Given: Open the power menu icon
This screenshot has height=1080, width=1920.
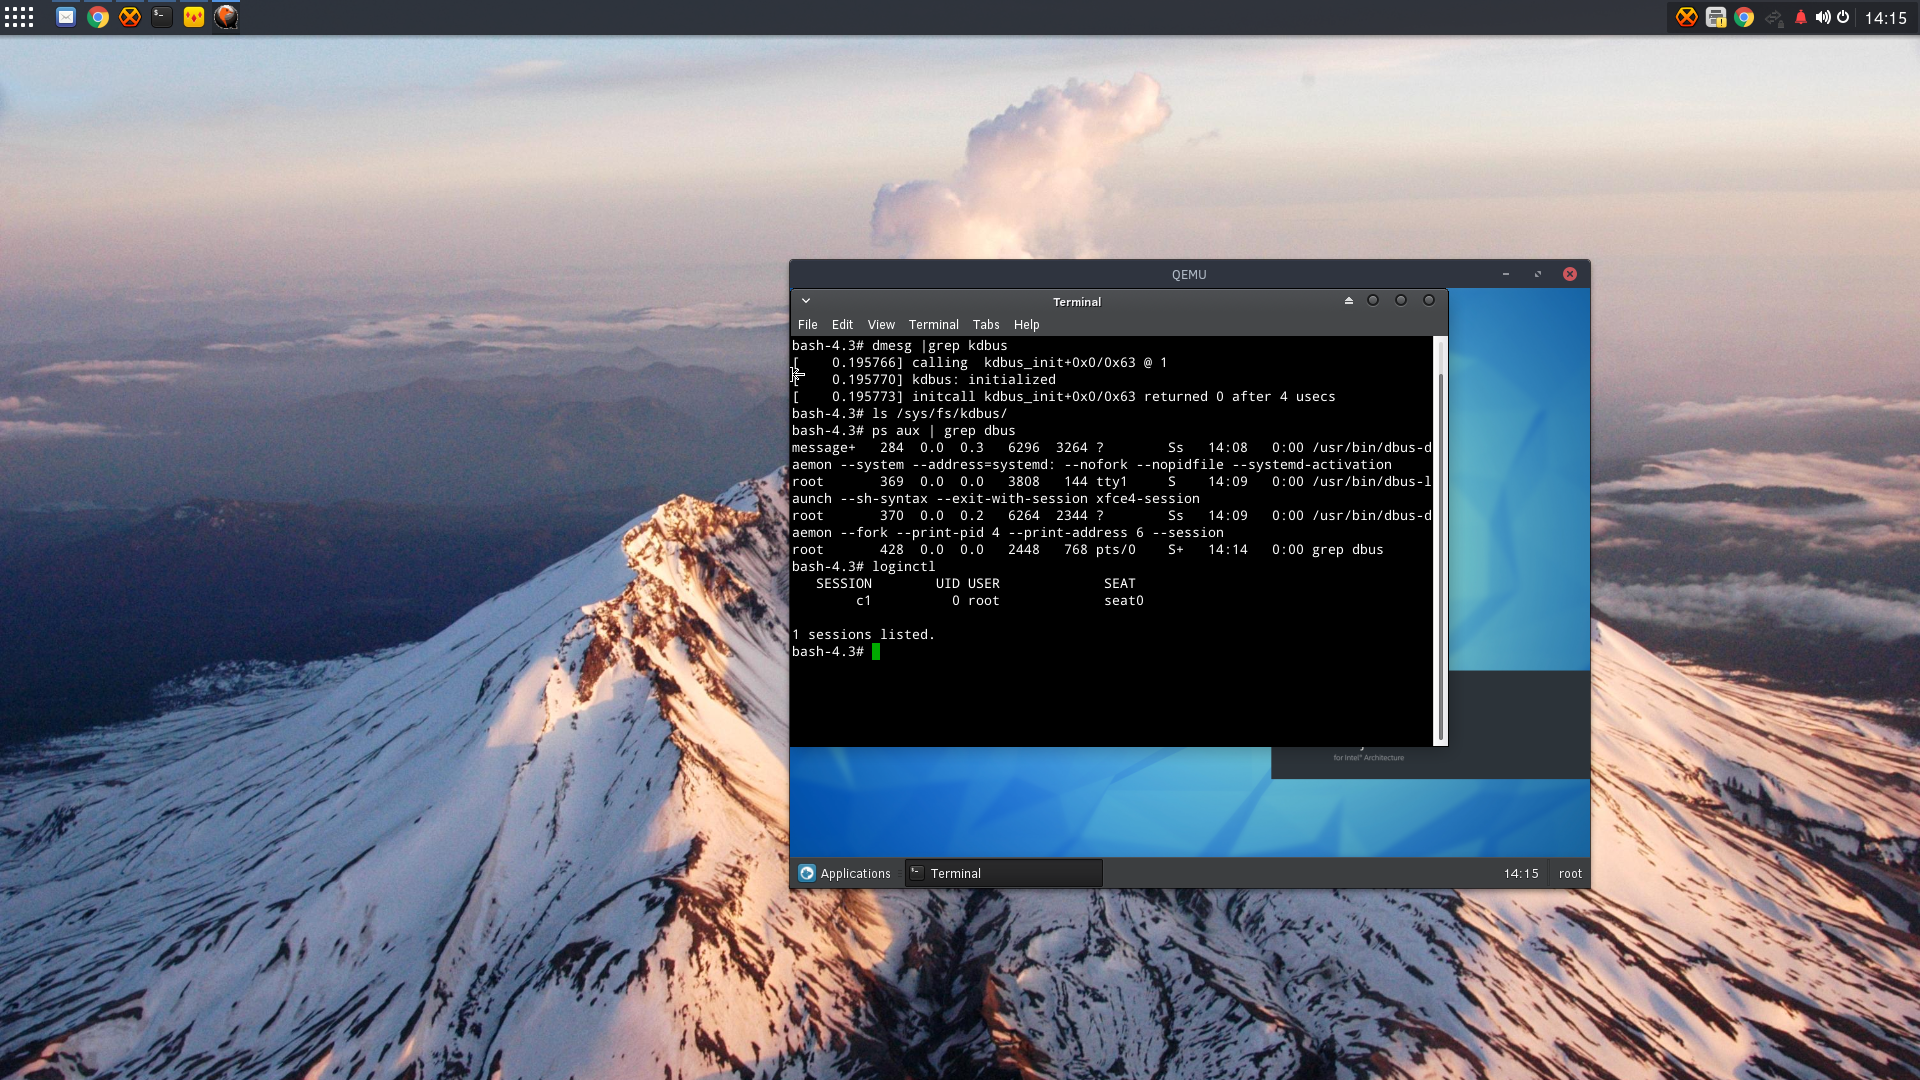Looking at the screenshot, I should point(1843,17).
